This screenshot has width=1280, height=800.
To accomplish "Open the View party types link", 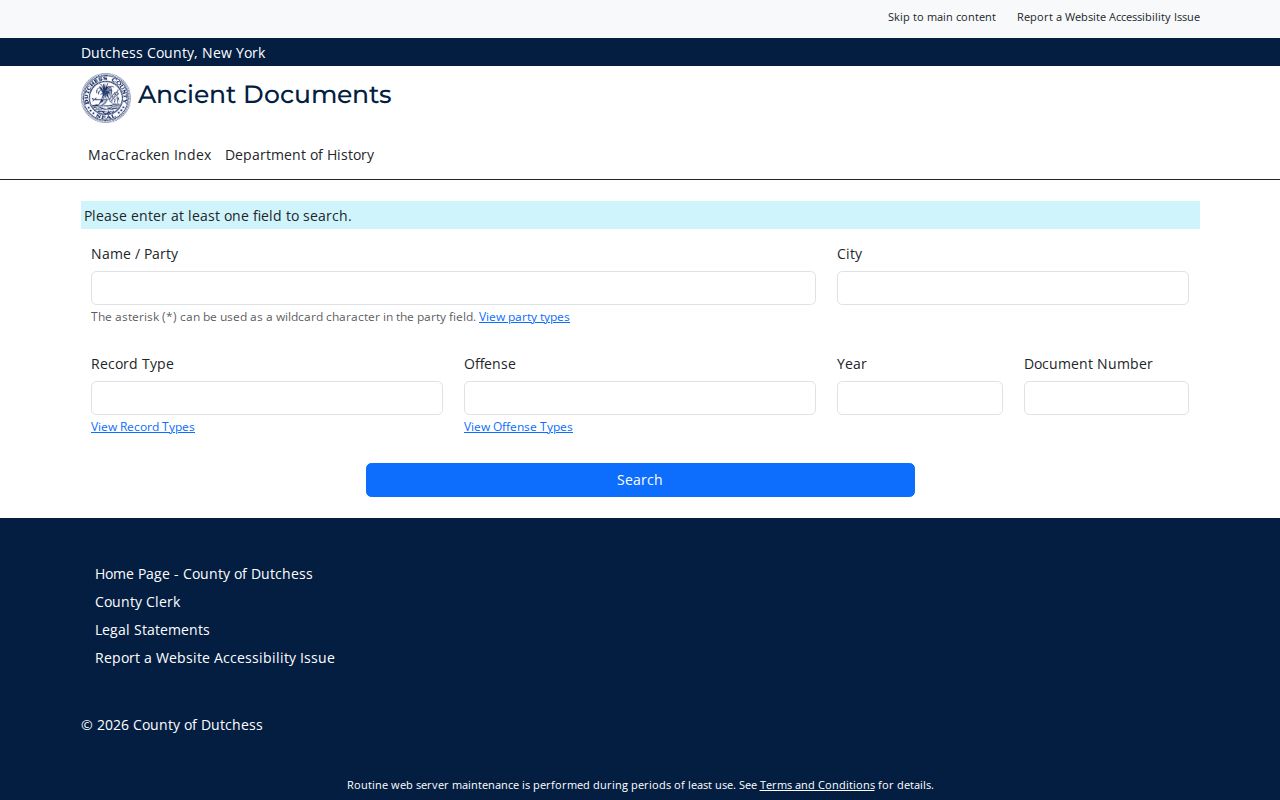I will 524,317.
